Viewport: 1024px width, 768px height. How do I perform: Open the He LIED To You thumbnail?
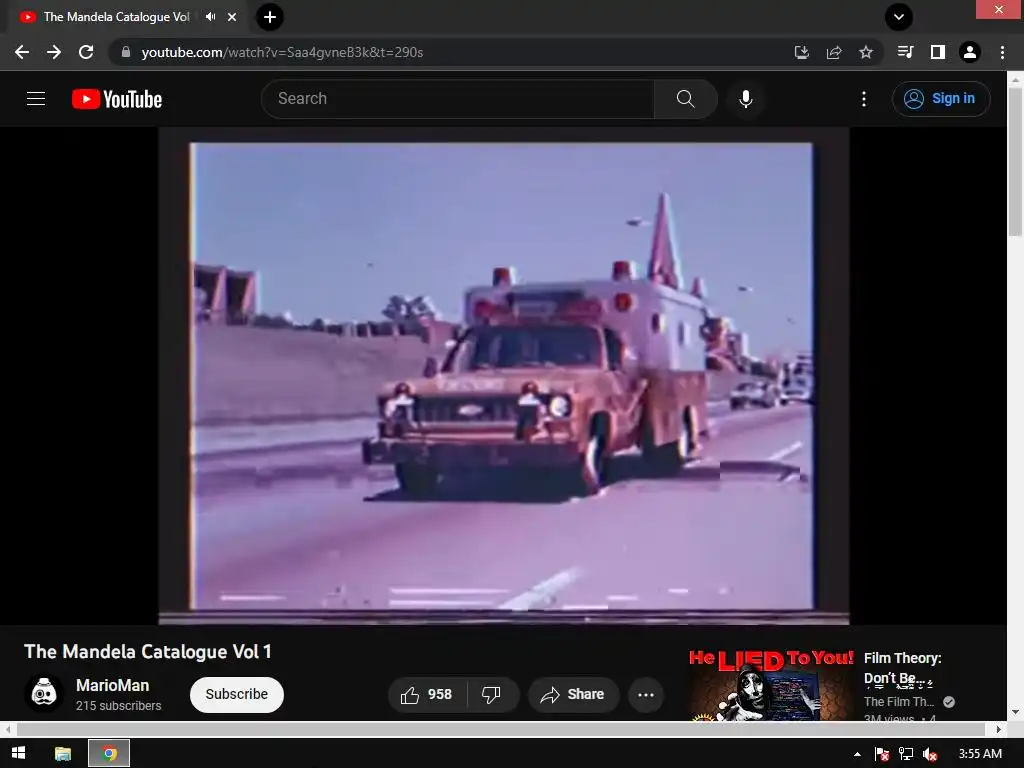click(x=771, y=684)
